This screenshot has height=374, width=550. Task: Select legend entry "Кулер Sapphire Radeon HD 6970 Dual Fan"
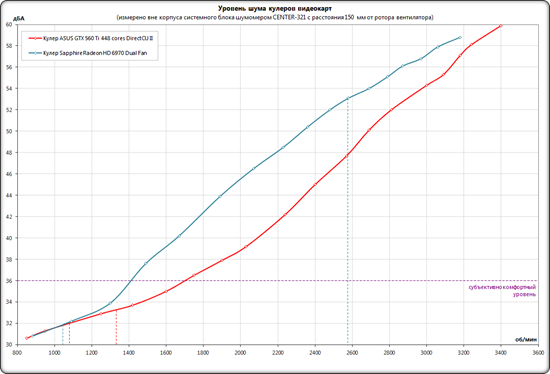(95, 53)
